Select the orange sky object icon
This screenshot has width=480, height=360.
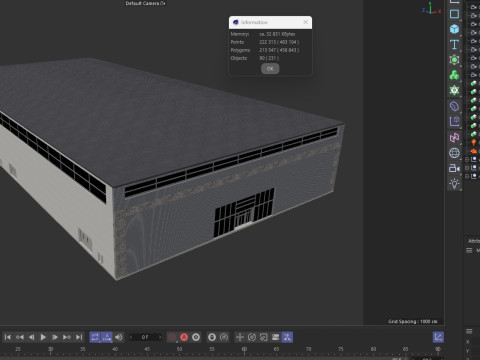(x=474, y=151)
